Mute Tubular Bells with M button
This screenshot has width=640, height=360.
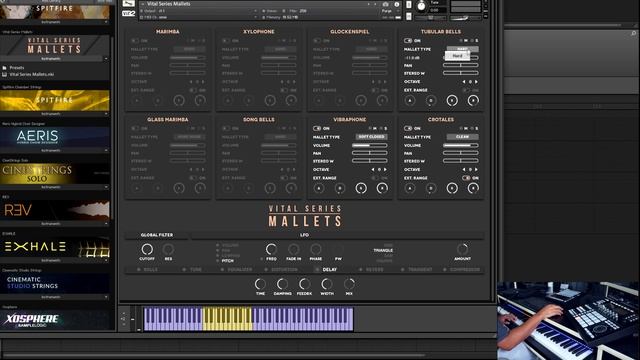click(466, 41)
